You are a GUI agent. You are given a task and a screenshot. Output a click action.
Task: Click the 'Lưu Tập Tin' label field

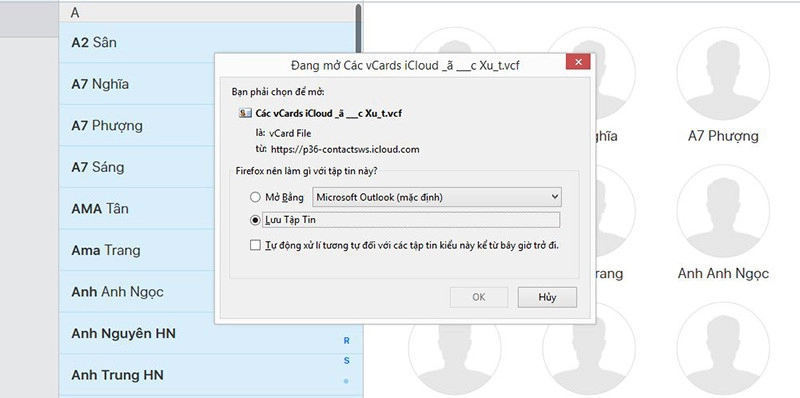[411, 220]
